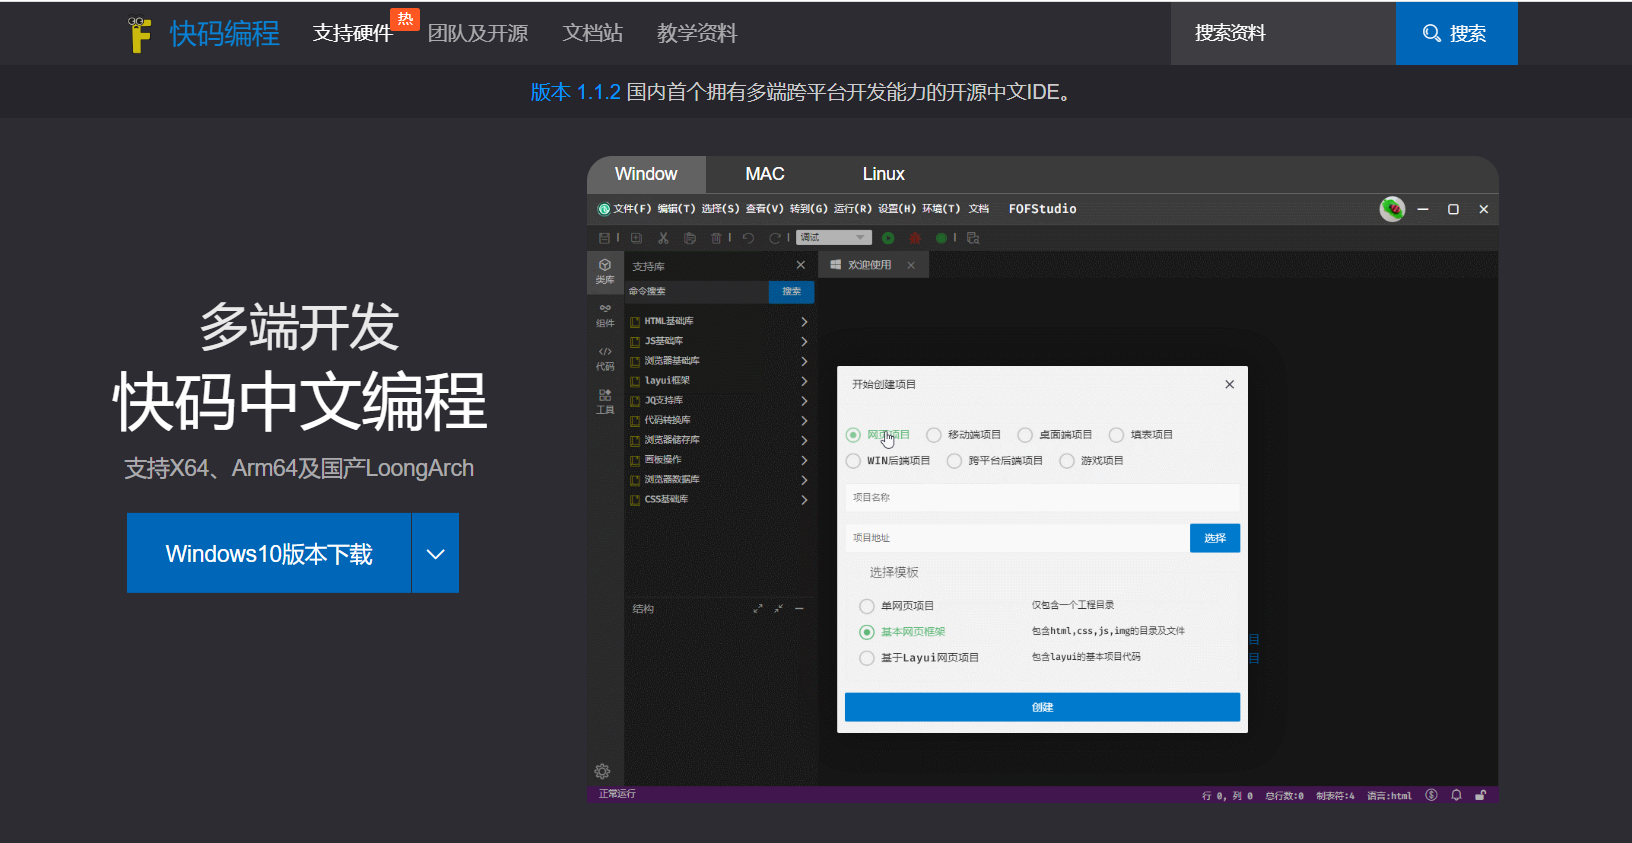Image resolution: width=1632 pixels, height=843 pixels.
Task: Click the trash delete icon in toolbar
Action: (716, 238)
